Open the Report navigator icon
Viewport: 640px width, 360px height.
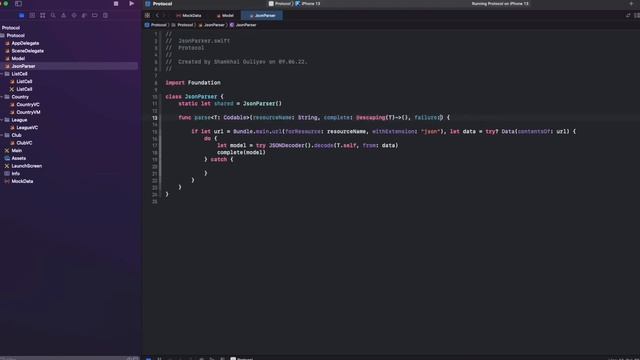pyautogui.click(x=105, y=16)
